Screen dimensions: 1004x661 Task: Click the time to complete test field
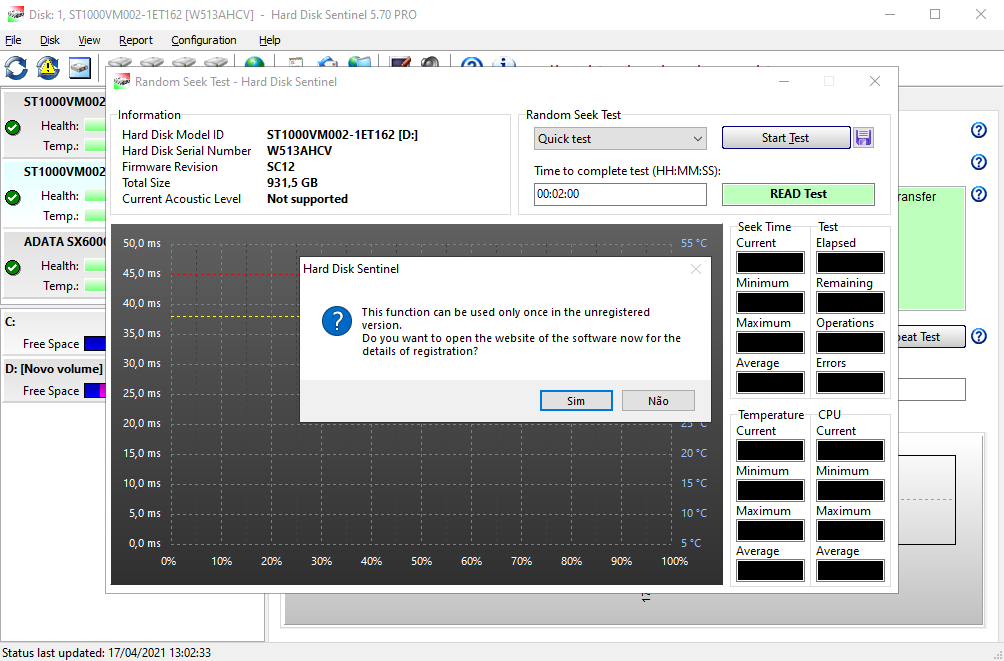[620, 194]
